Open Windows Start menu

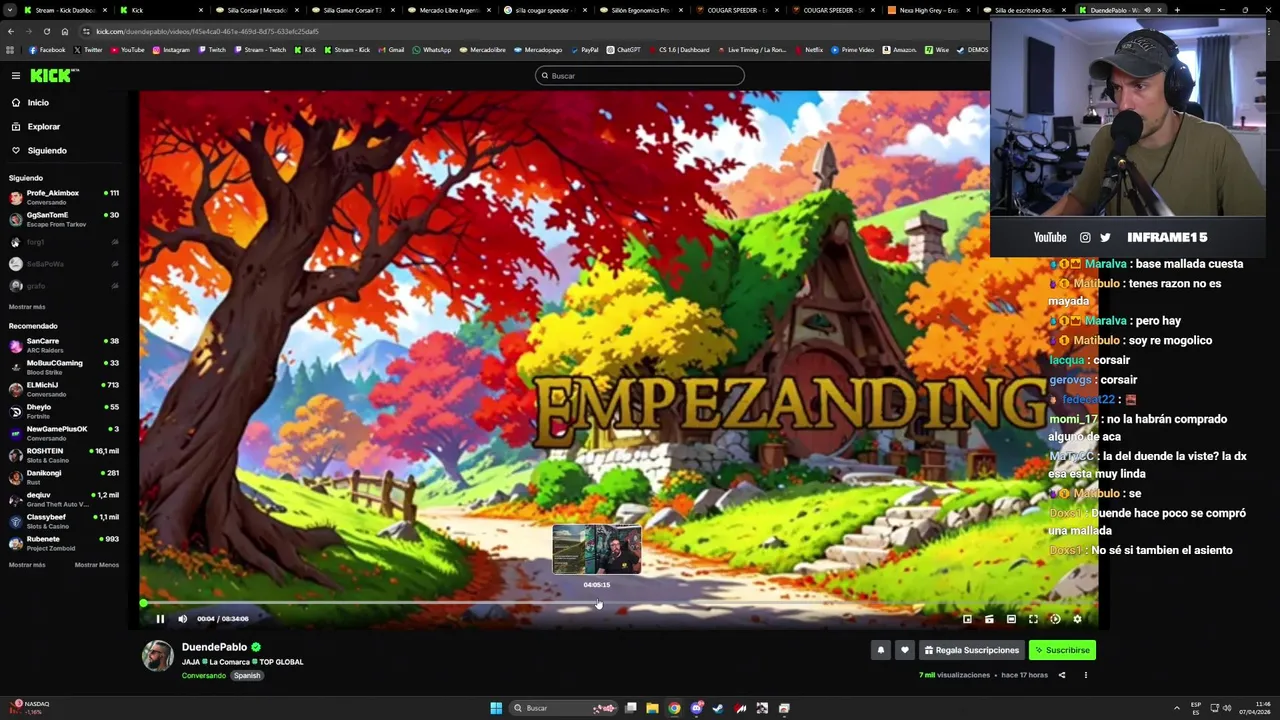[496, 708]
